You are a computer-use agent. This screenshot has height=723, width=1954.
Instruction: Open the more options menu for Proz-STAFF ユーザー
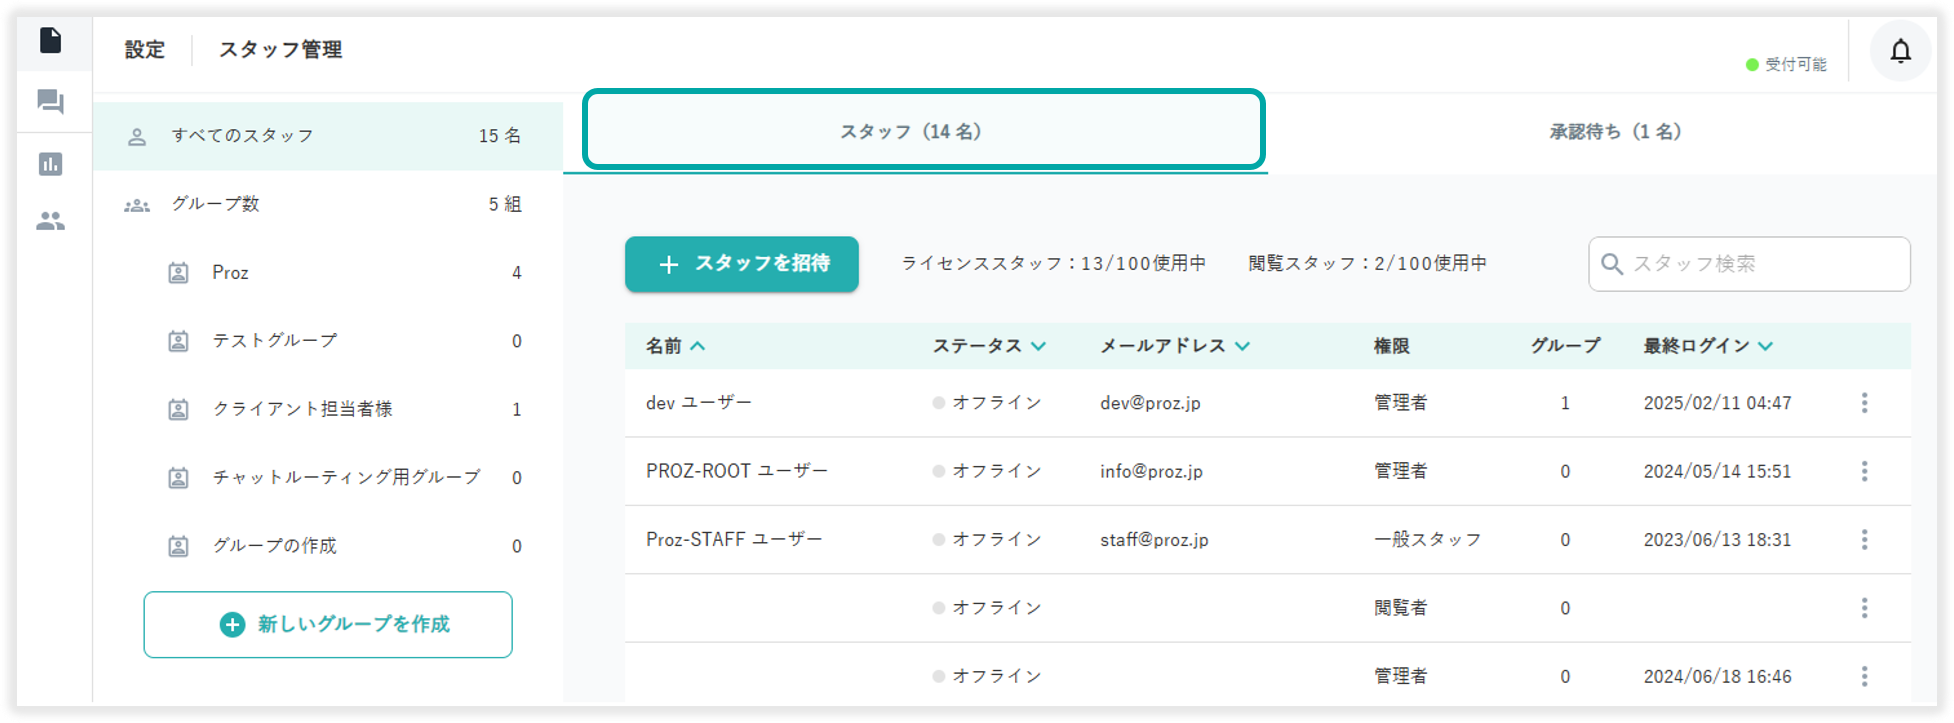coord(1864,540)
